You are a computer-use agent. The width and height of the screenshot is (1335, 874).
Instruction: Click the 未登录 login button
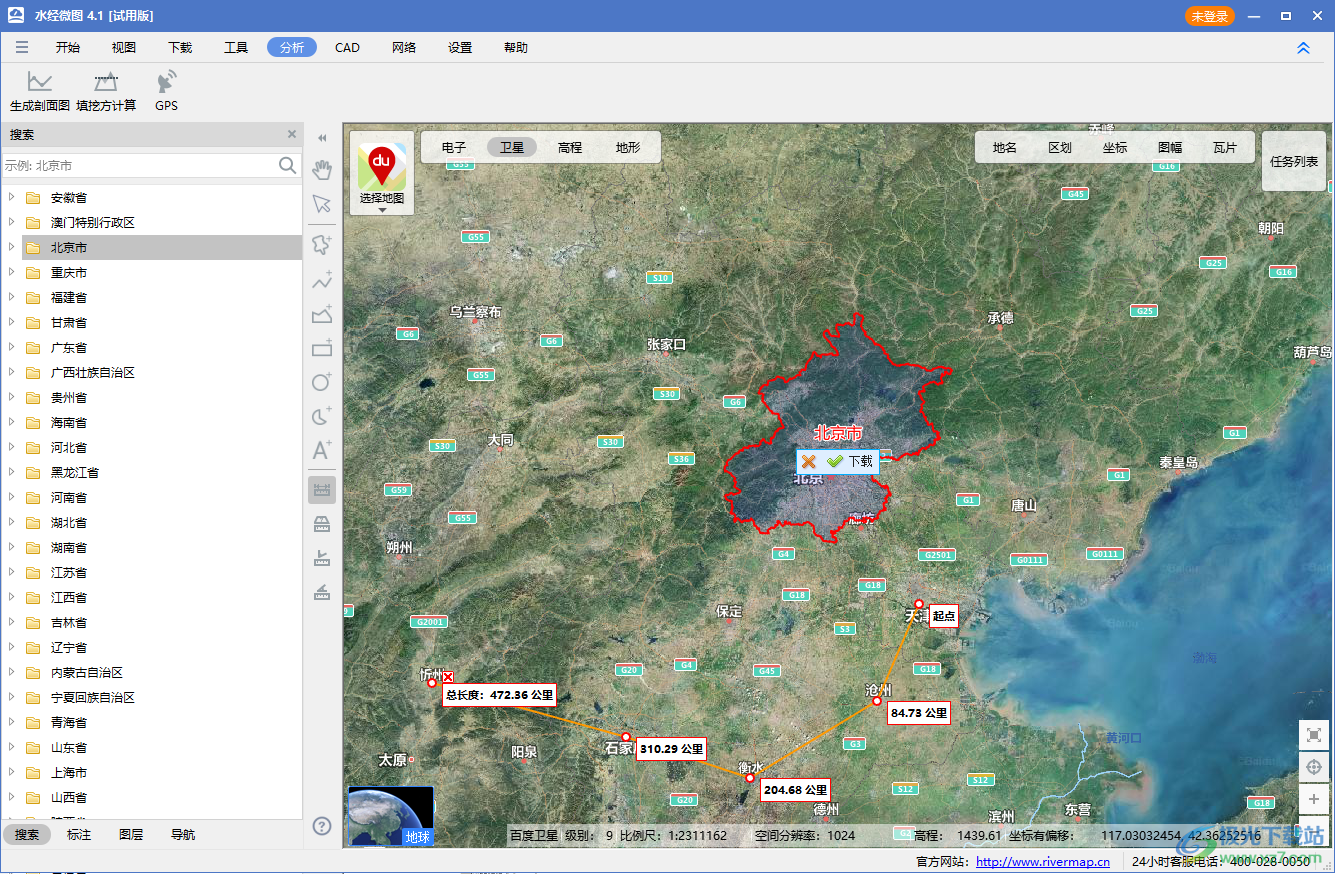coord(1210,16)
